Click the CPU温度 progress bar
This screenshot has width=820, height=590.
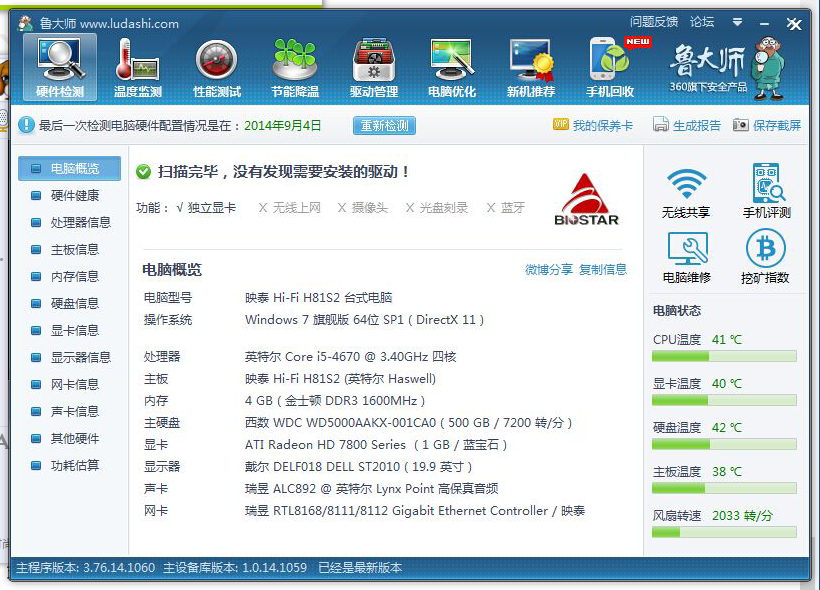(724, 357)
